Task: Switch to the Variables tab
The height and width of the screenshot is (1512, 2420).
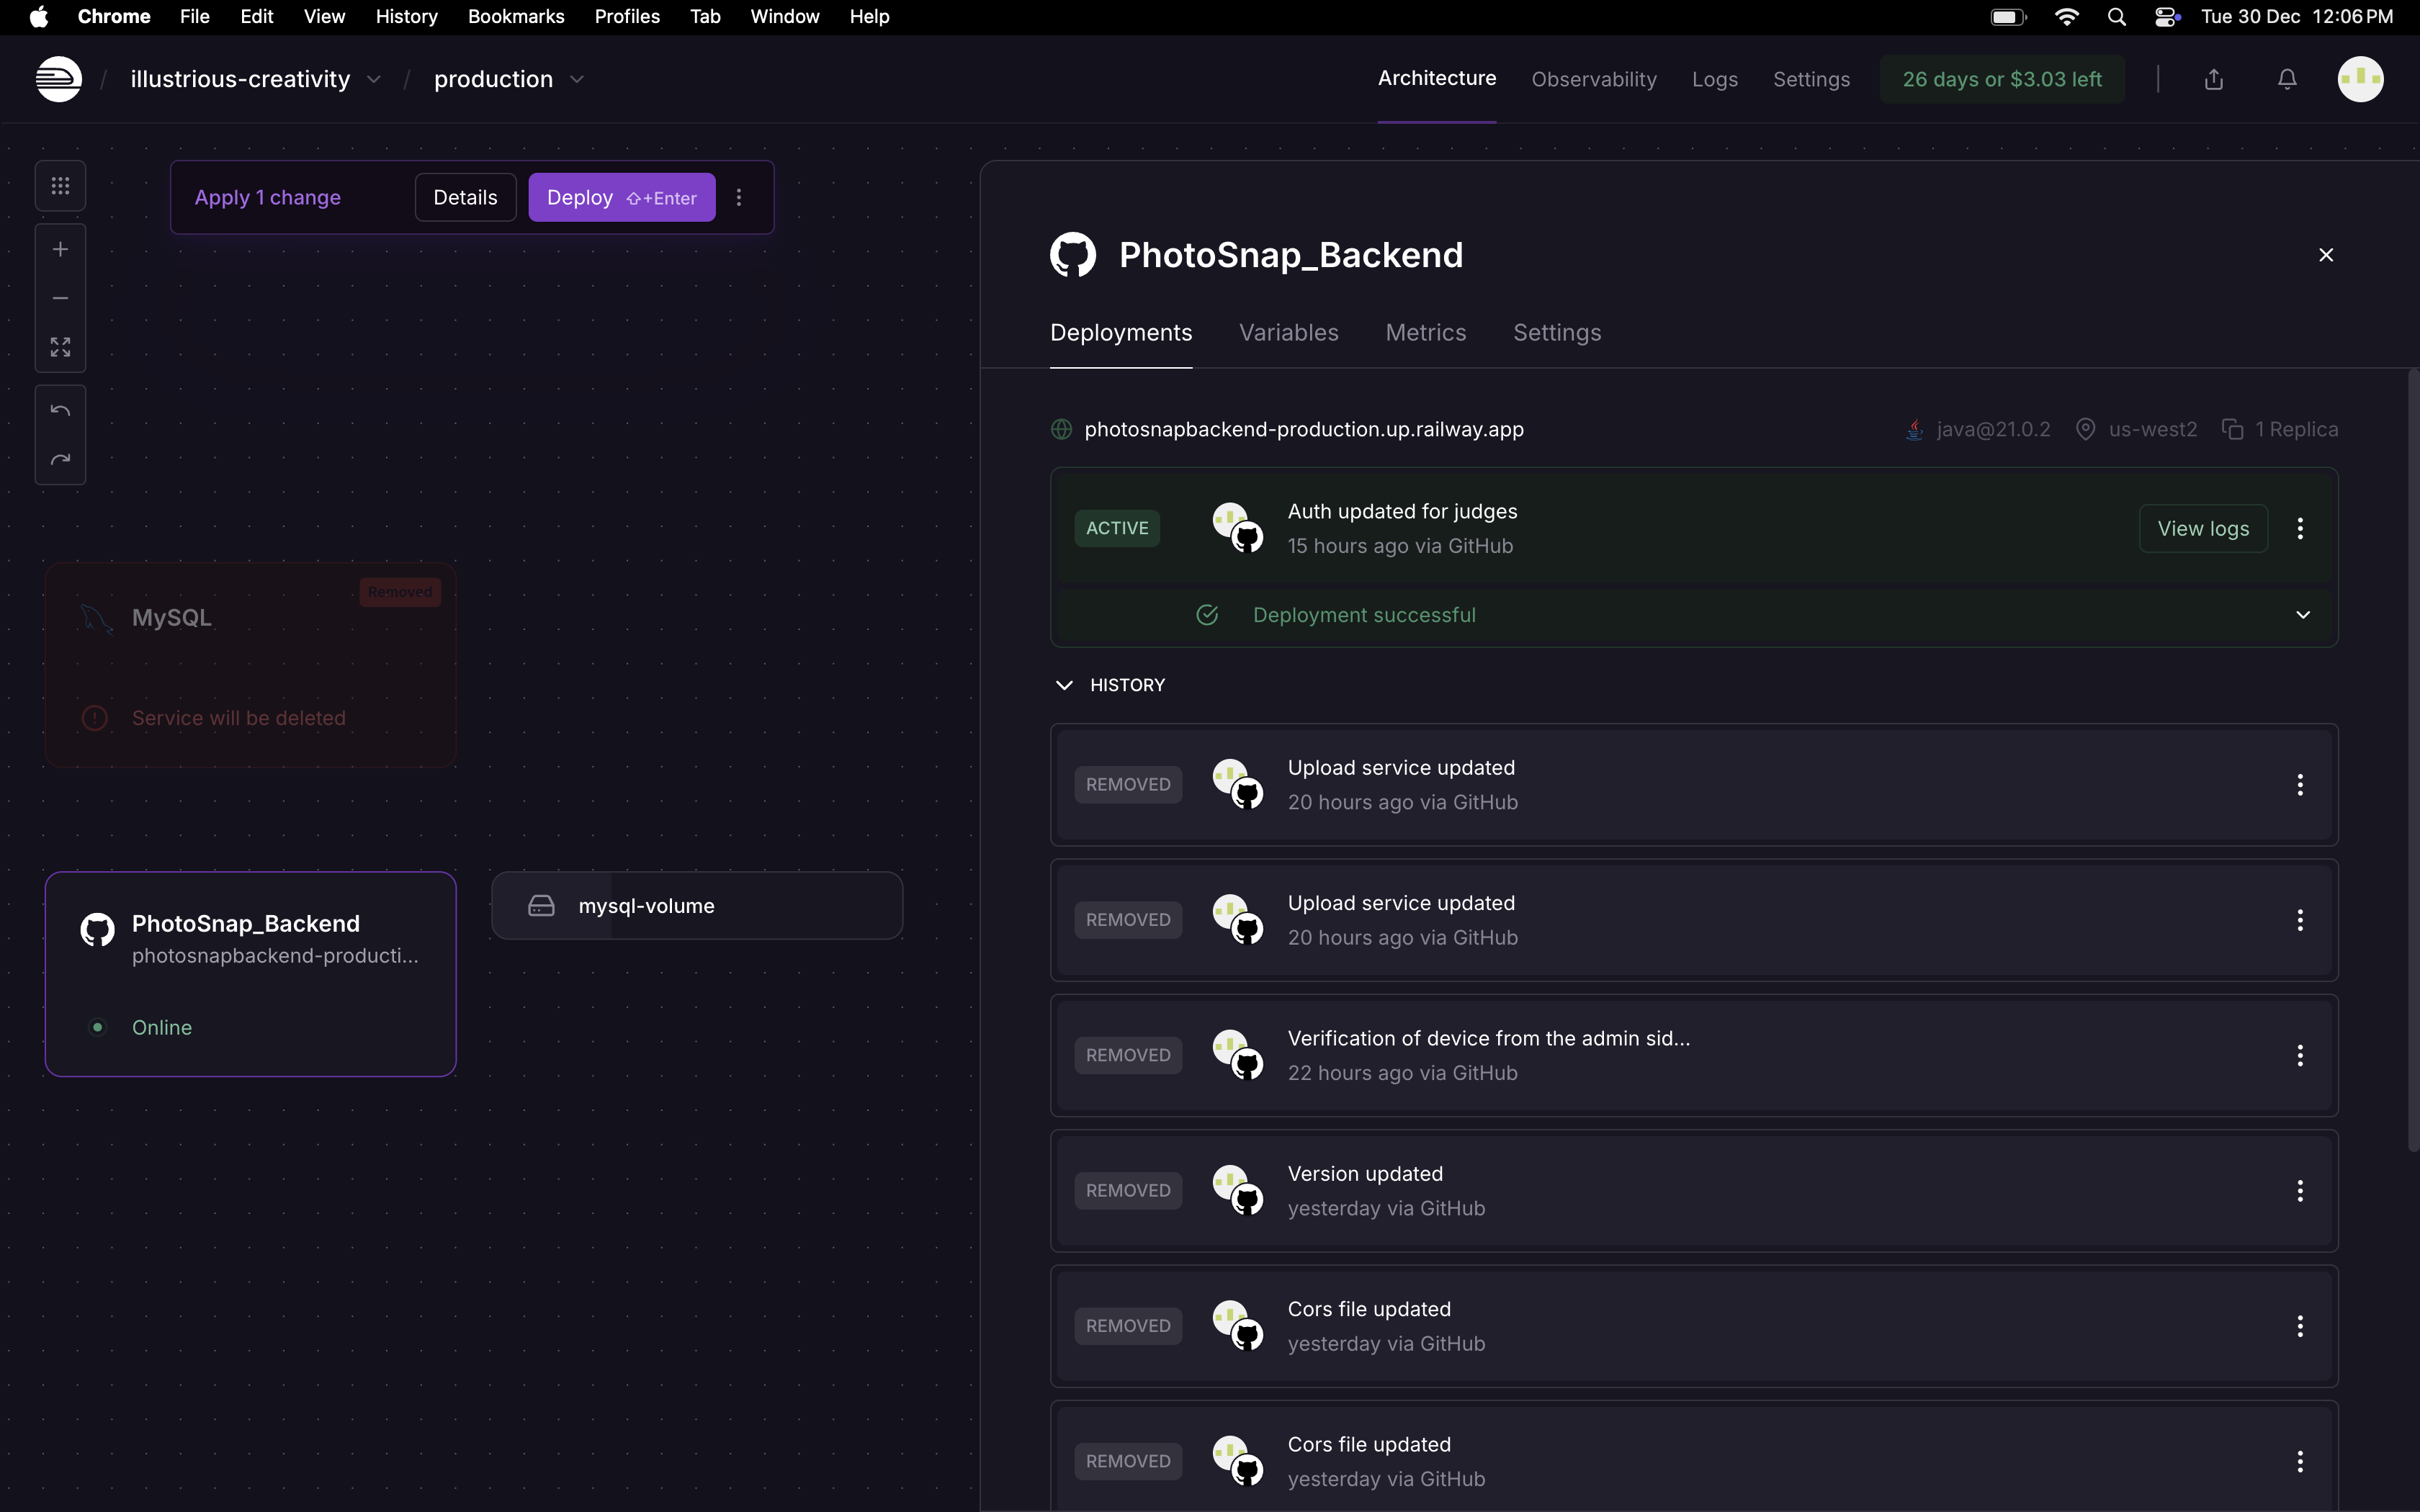Action: (x=1288, y=333)
